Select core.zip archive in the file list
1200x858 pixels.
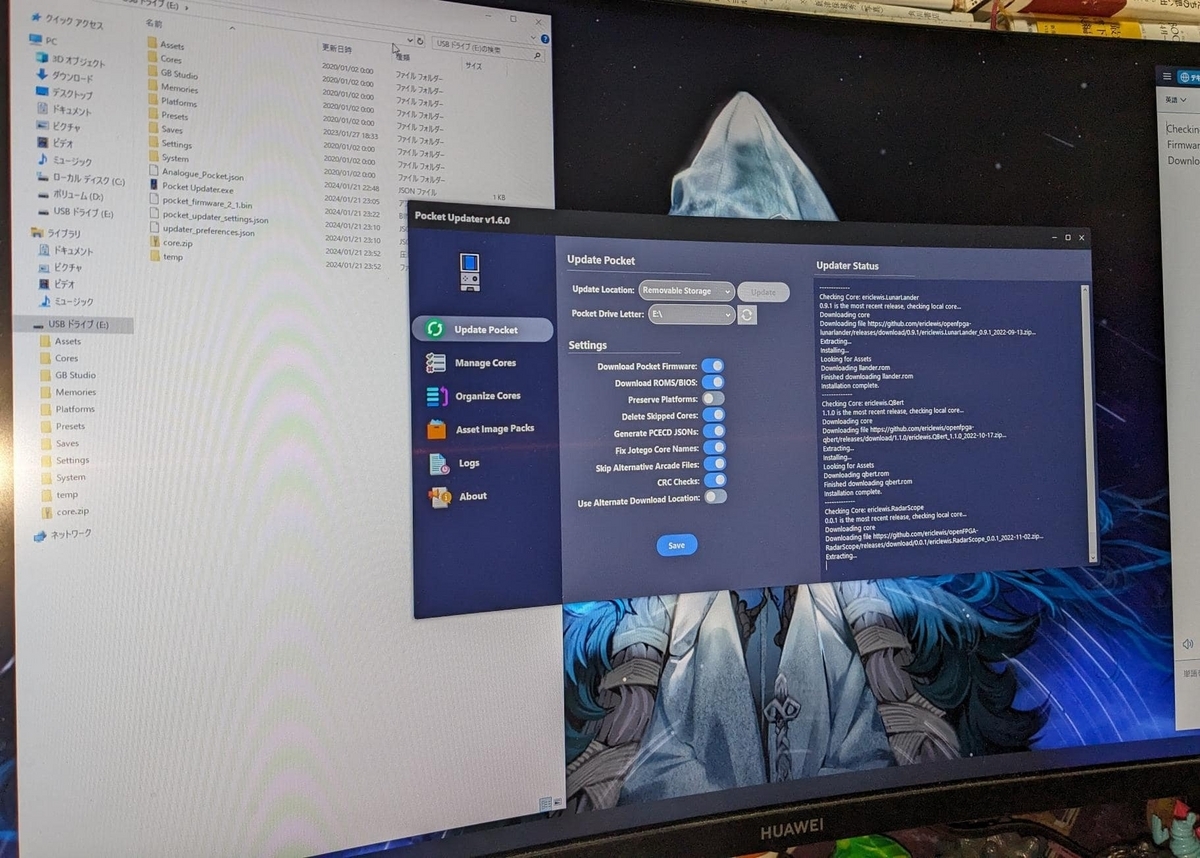tap(171, 243)
